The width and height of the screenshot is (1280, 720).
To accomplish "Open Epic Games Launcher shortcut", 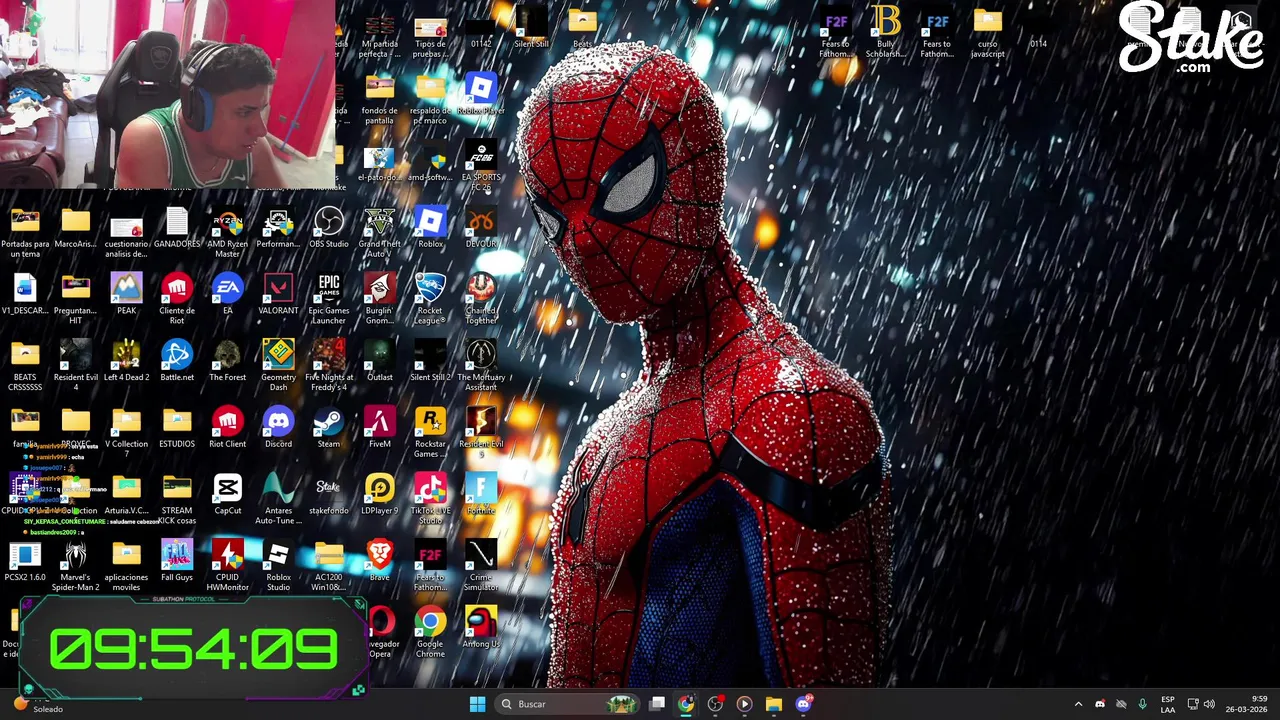I will coord(329,299).
